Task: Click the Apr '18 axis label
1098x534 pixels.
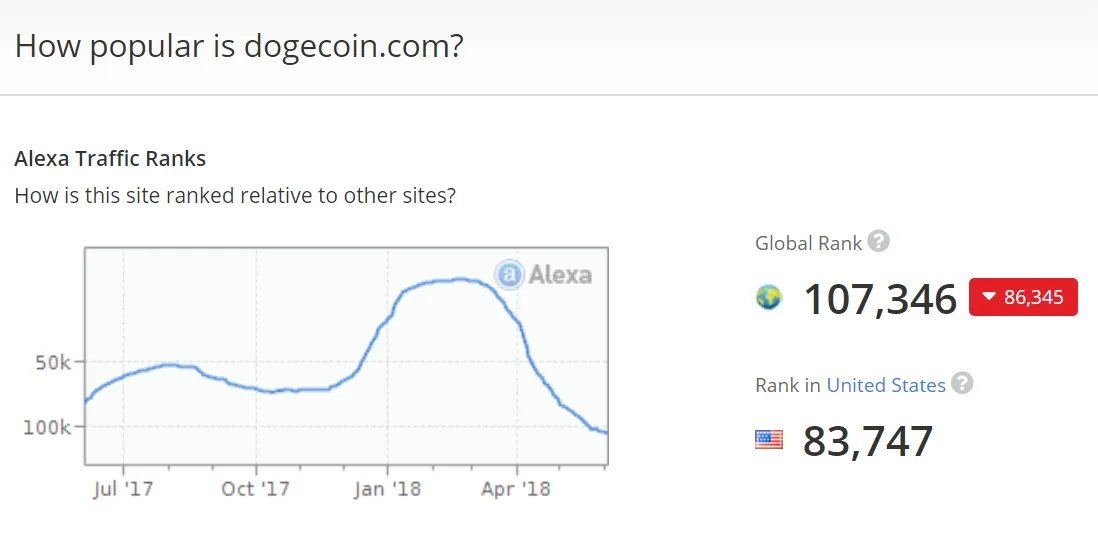Action: tap(517, 489)
